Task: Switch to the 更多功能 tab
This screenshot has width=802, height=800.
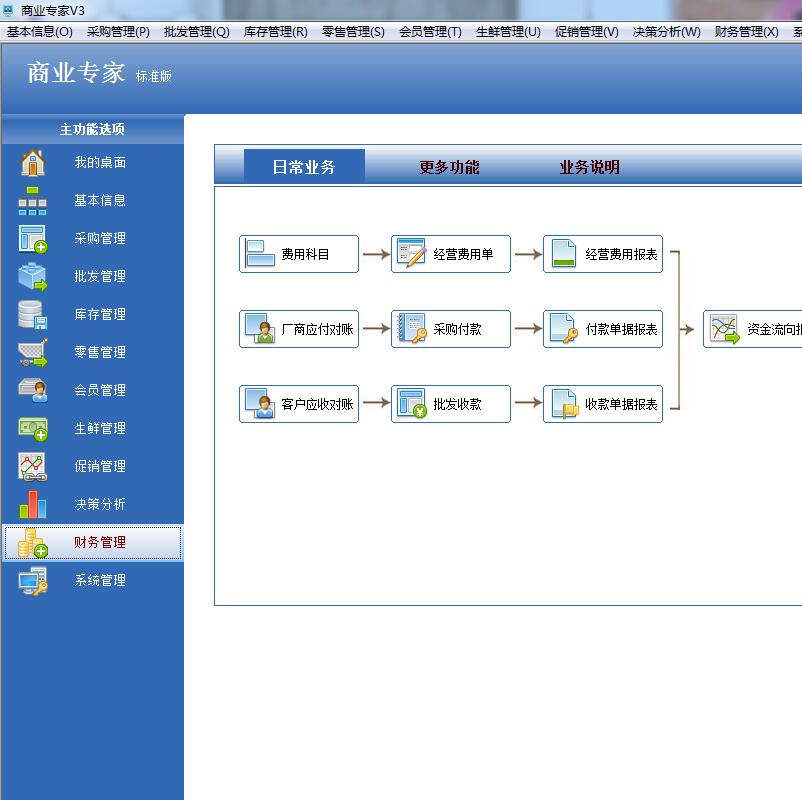Action: coord(450,167)
